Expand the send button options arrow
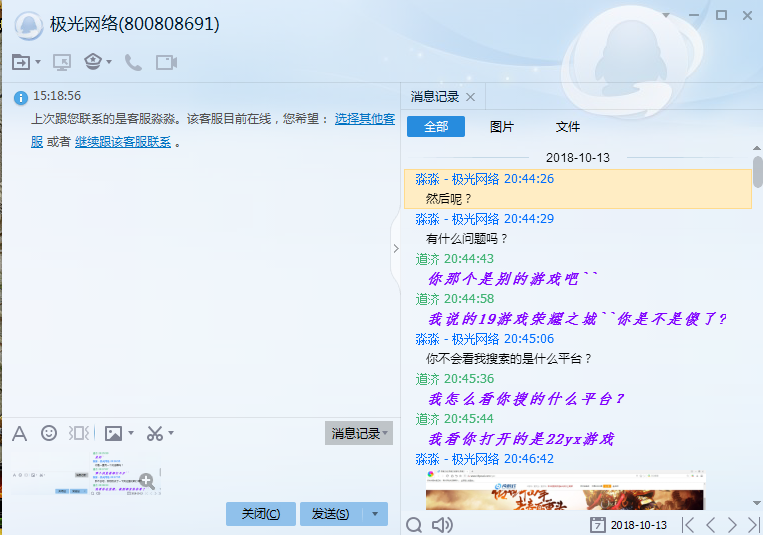Viewport: 763px width, 535px height. click(374, 514)
